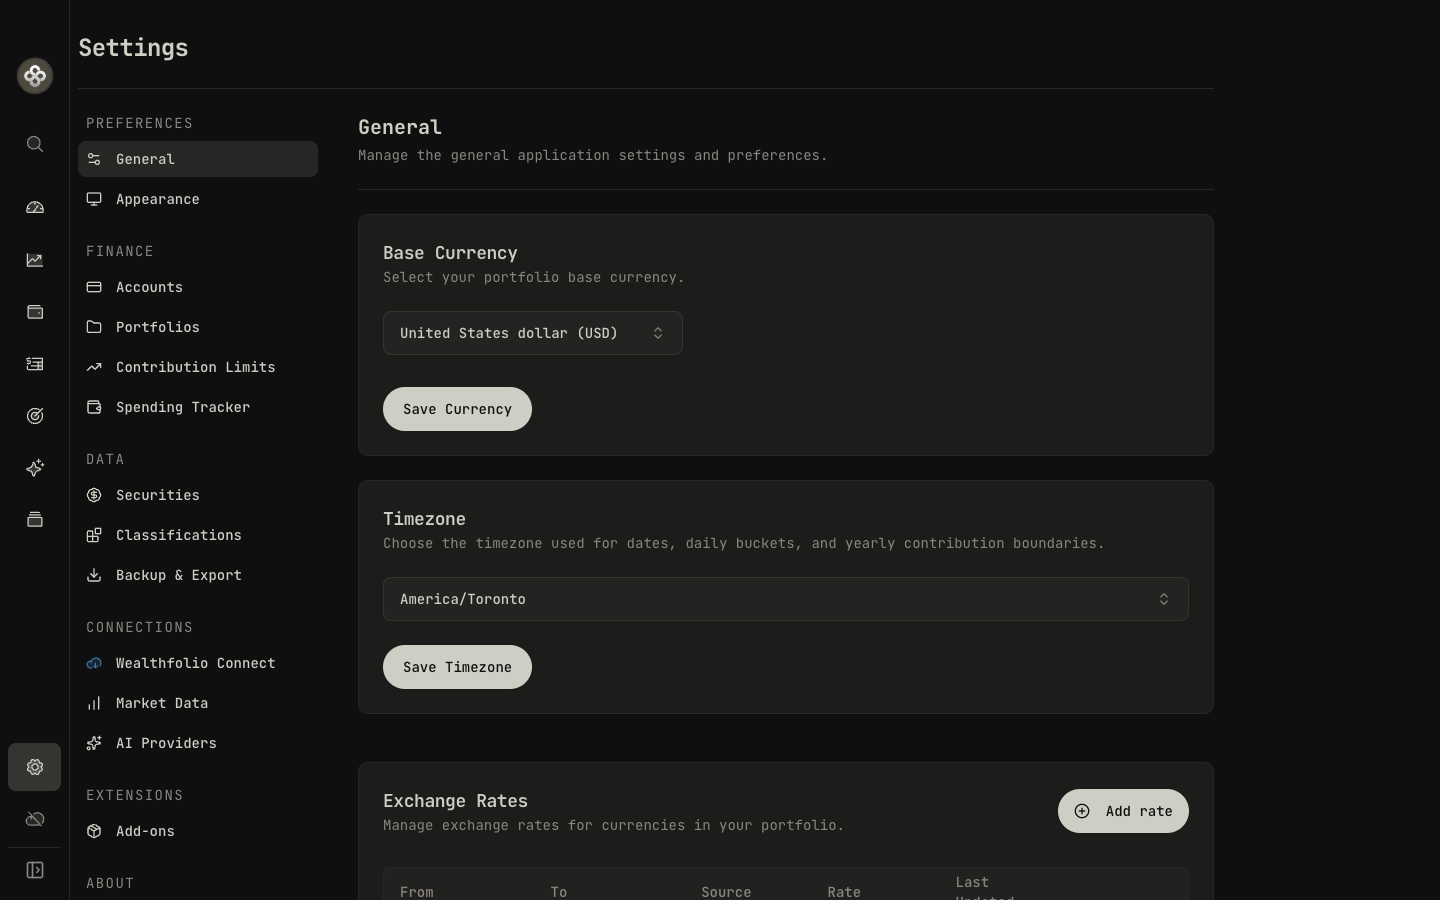Image resolution: width=1440 pixels, height=900 pixels.
Task: Toggle the sidebar collapse panel icon
Action: 35,870
